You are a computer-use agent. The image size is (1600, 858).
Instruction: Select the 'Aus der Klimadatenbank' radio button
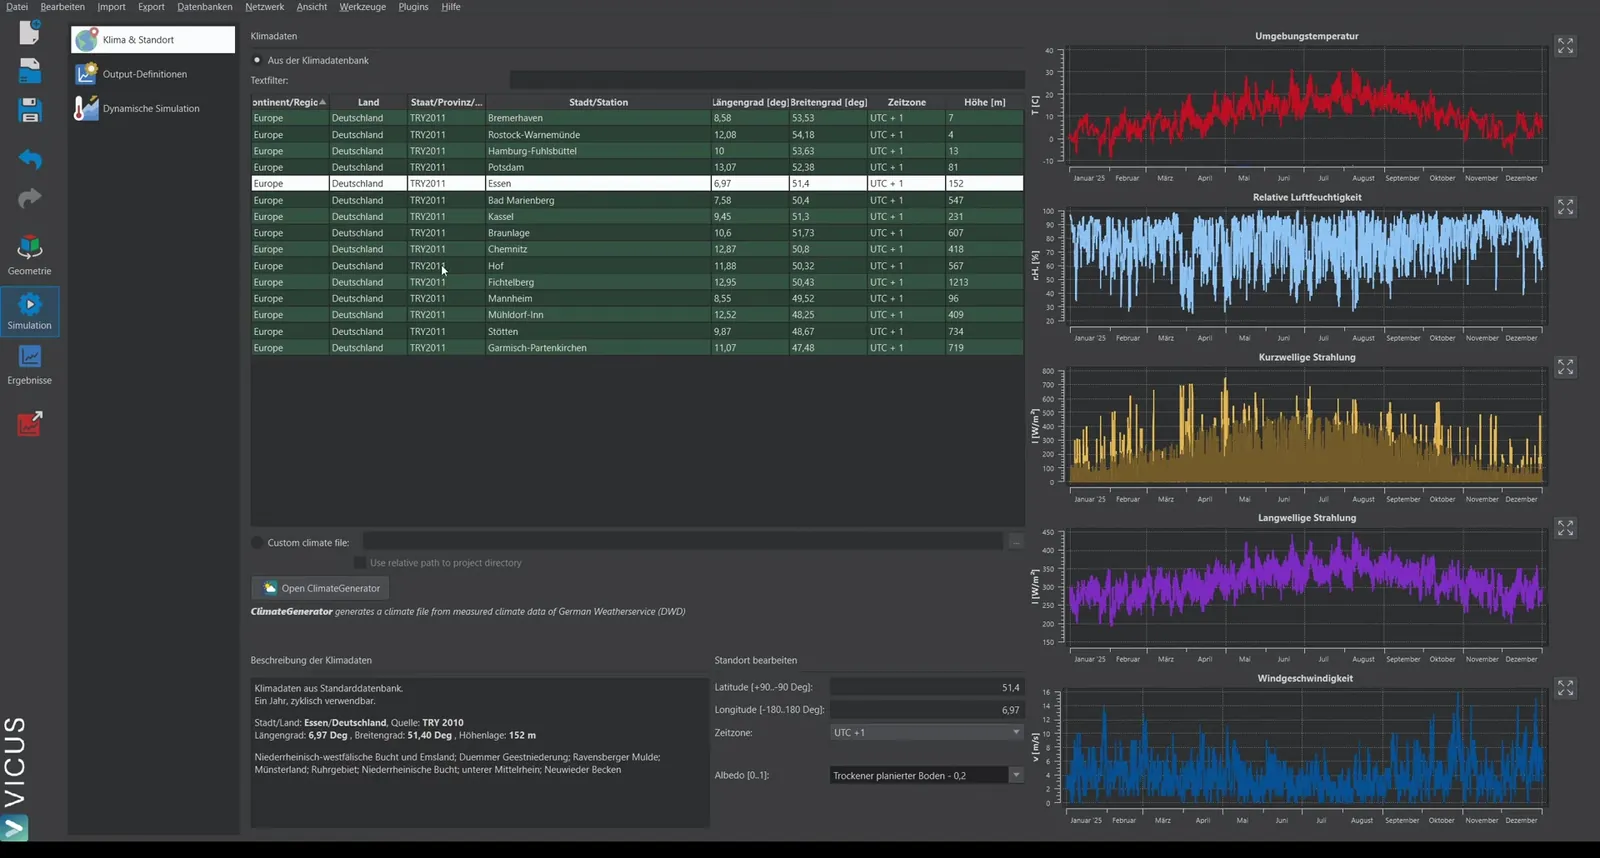tap(257, 60)
